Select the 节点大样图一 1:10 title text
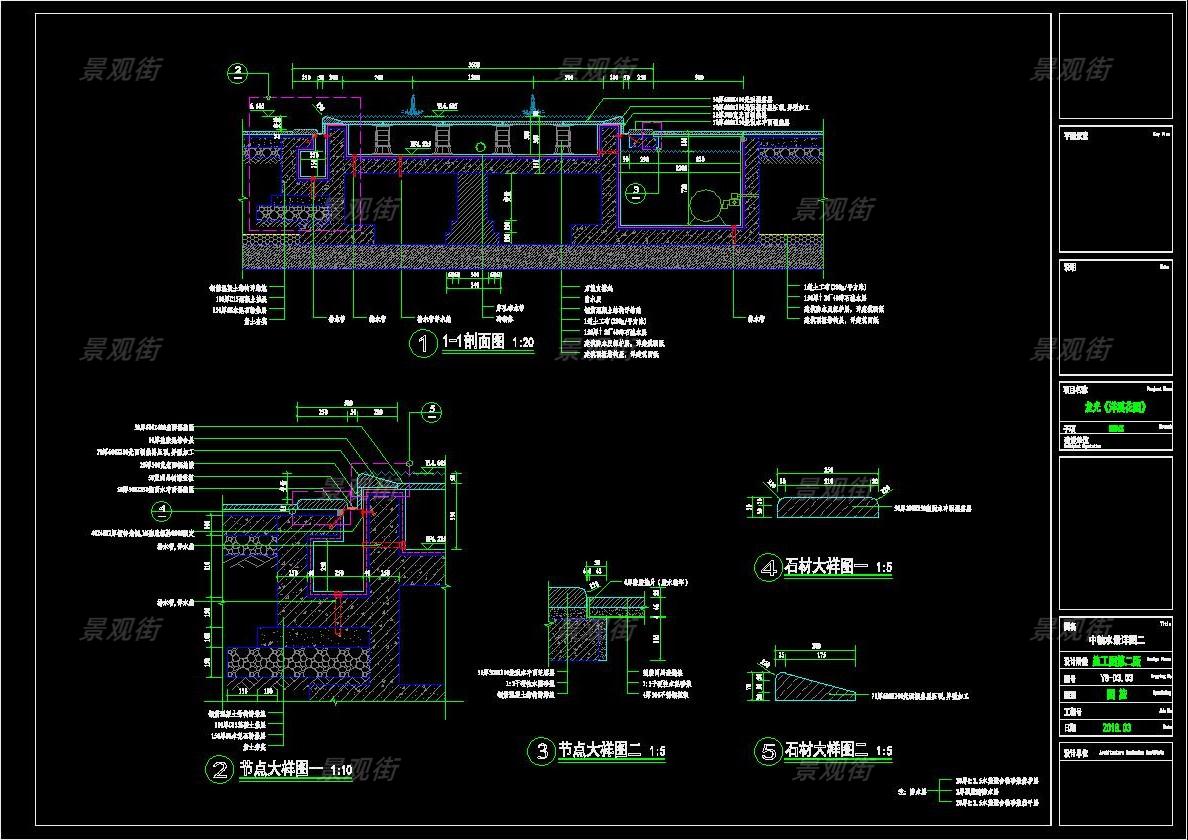This screenshot has height=840, width=1188. point(295,770)
